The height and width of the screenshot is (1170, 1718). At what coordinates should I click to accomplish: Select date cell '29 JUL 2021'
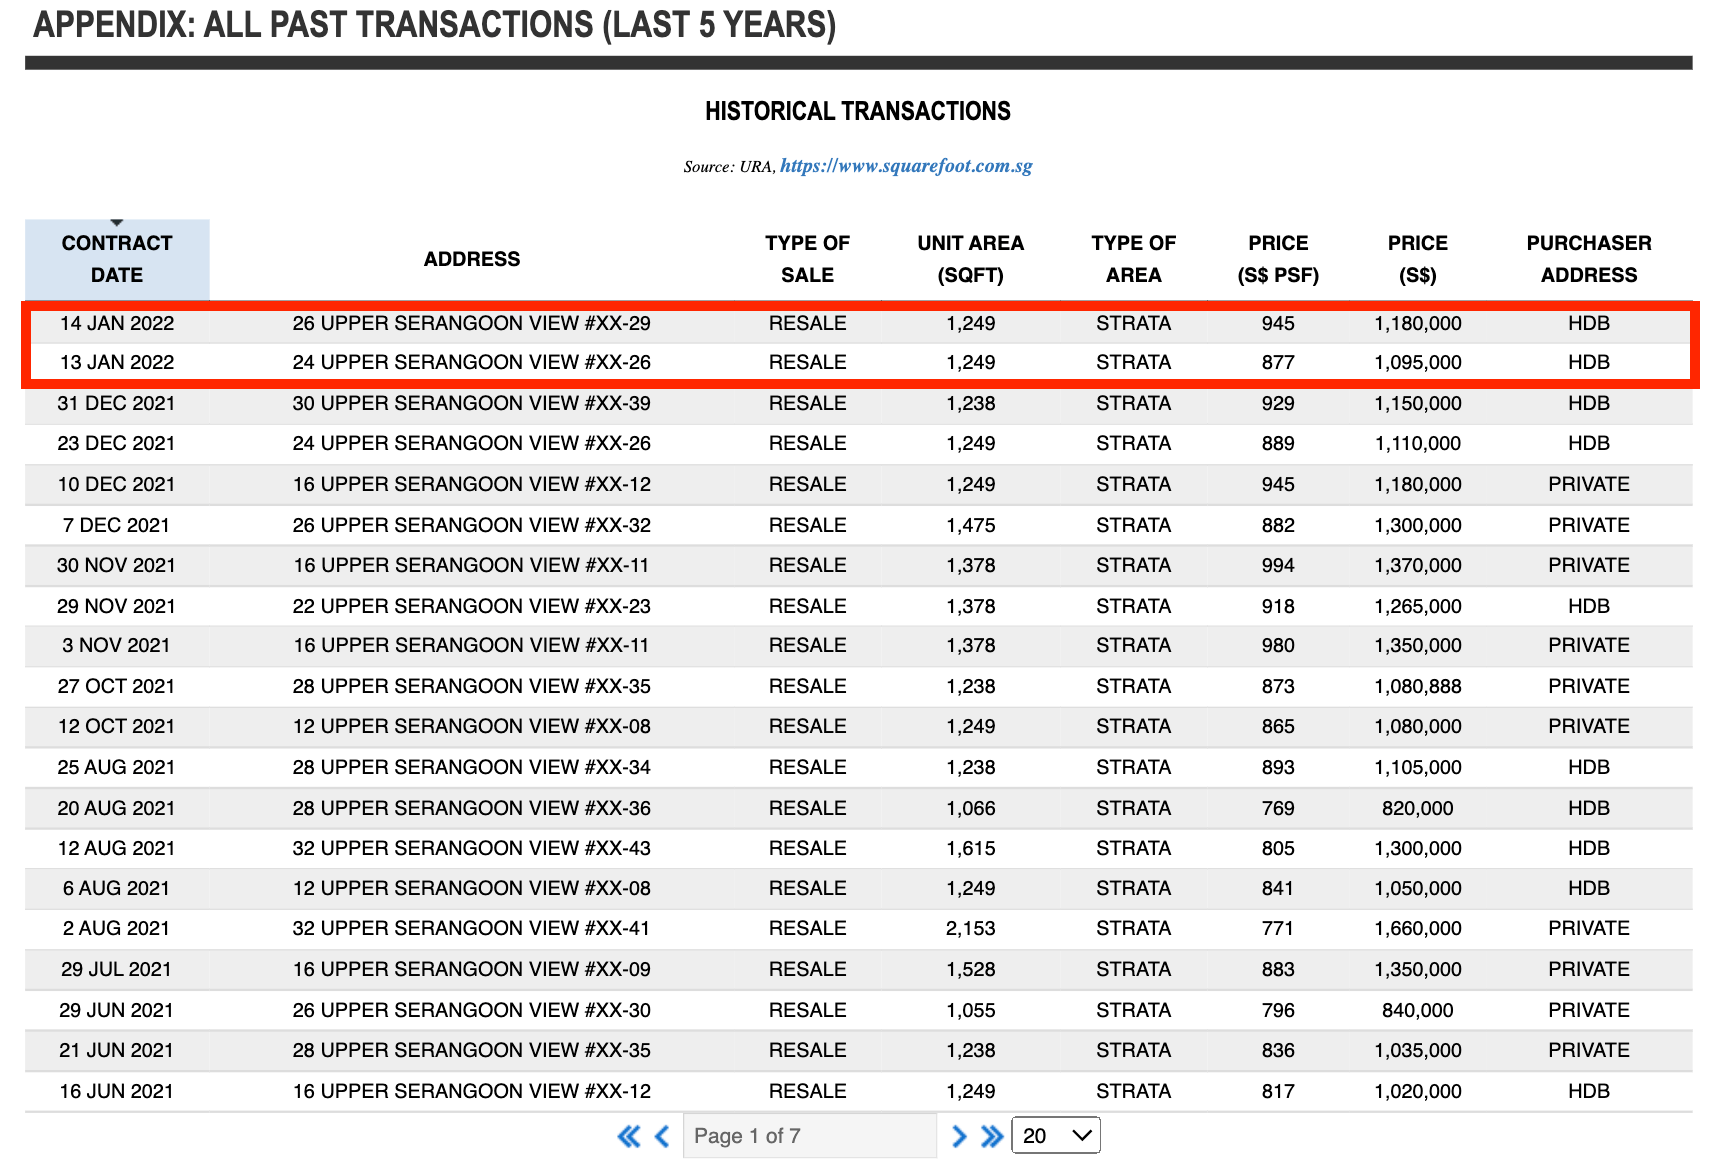click(117, 969)
